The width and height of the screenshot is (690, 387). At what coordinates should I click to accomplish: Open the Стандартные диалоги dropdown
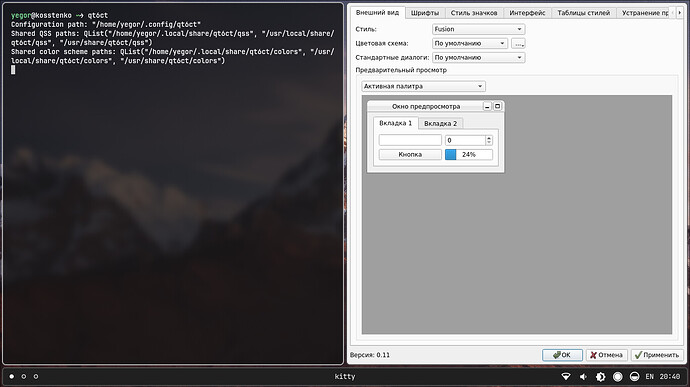point(478,57)
